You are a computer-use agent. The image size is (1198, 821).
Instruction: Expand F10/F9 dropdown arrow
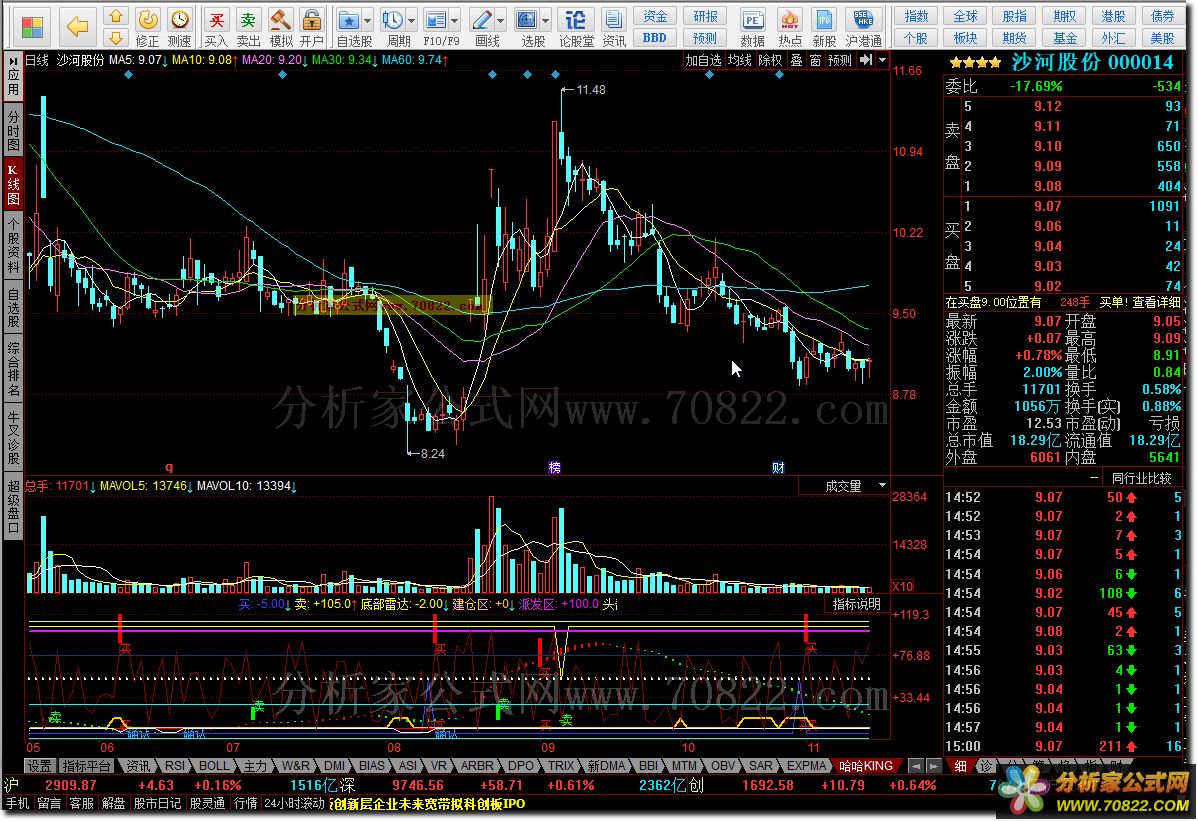(x=455, y=21)
